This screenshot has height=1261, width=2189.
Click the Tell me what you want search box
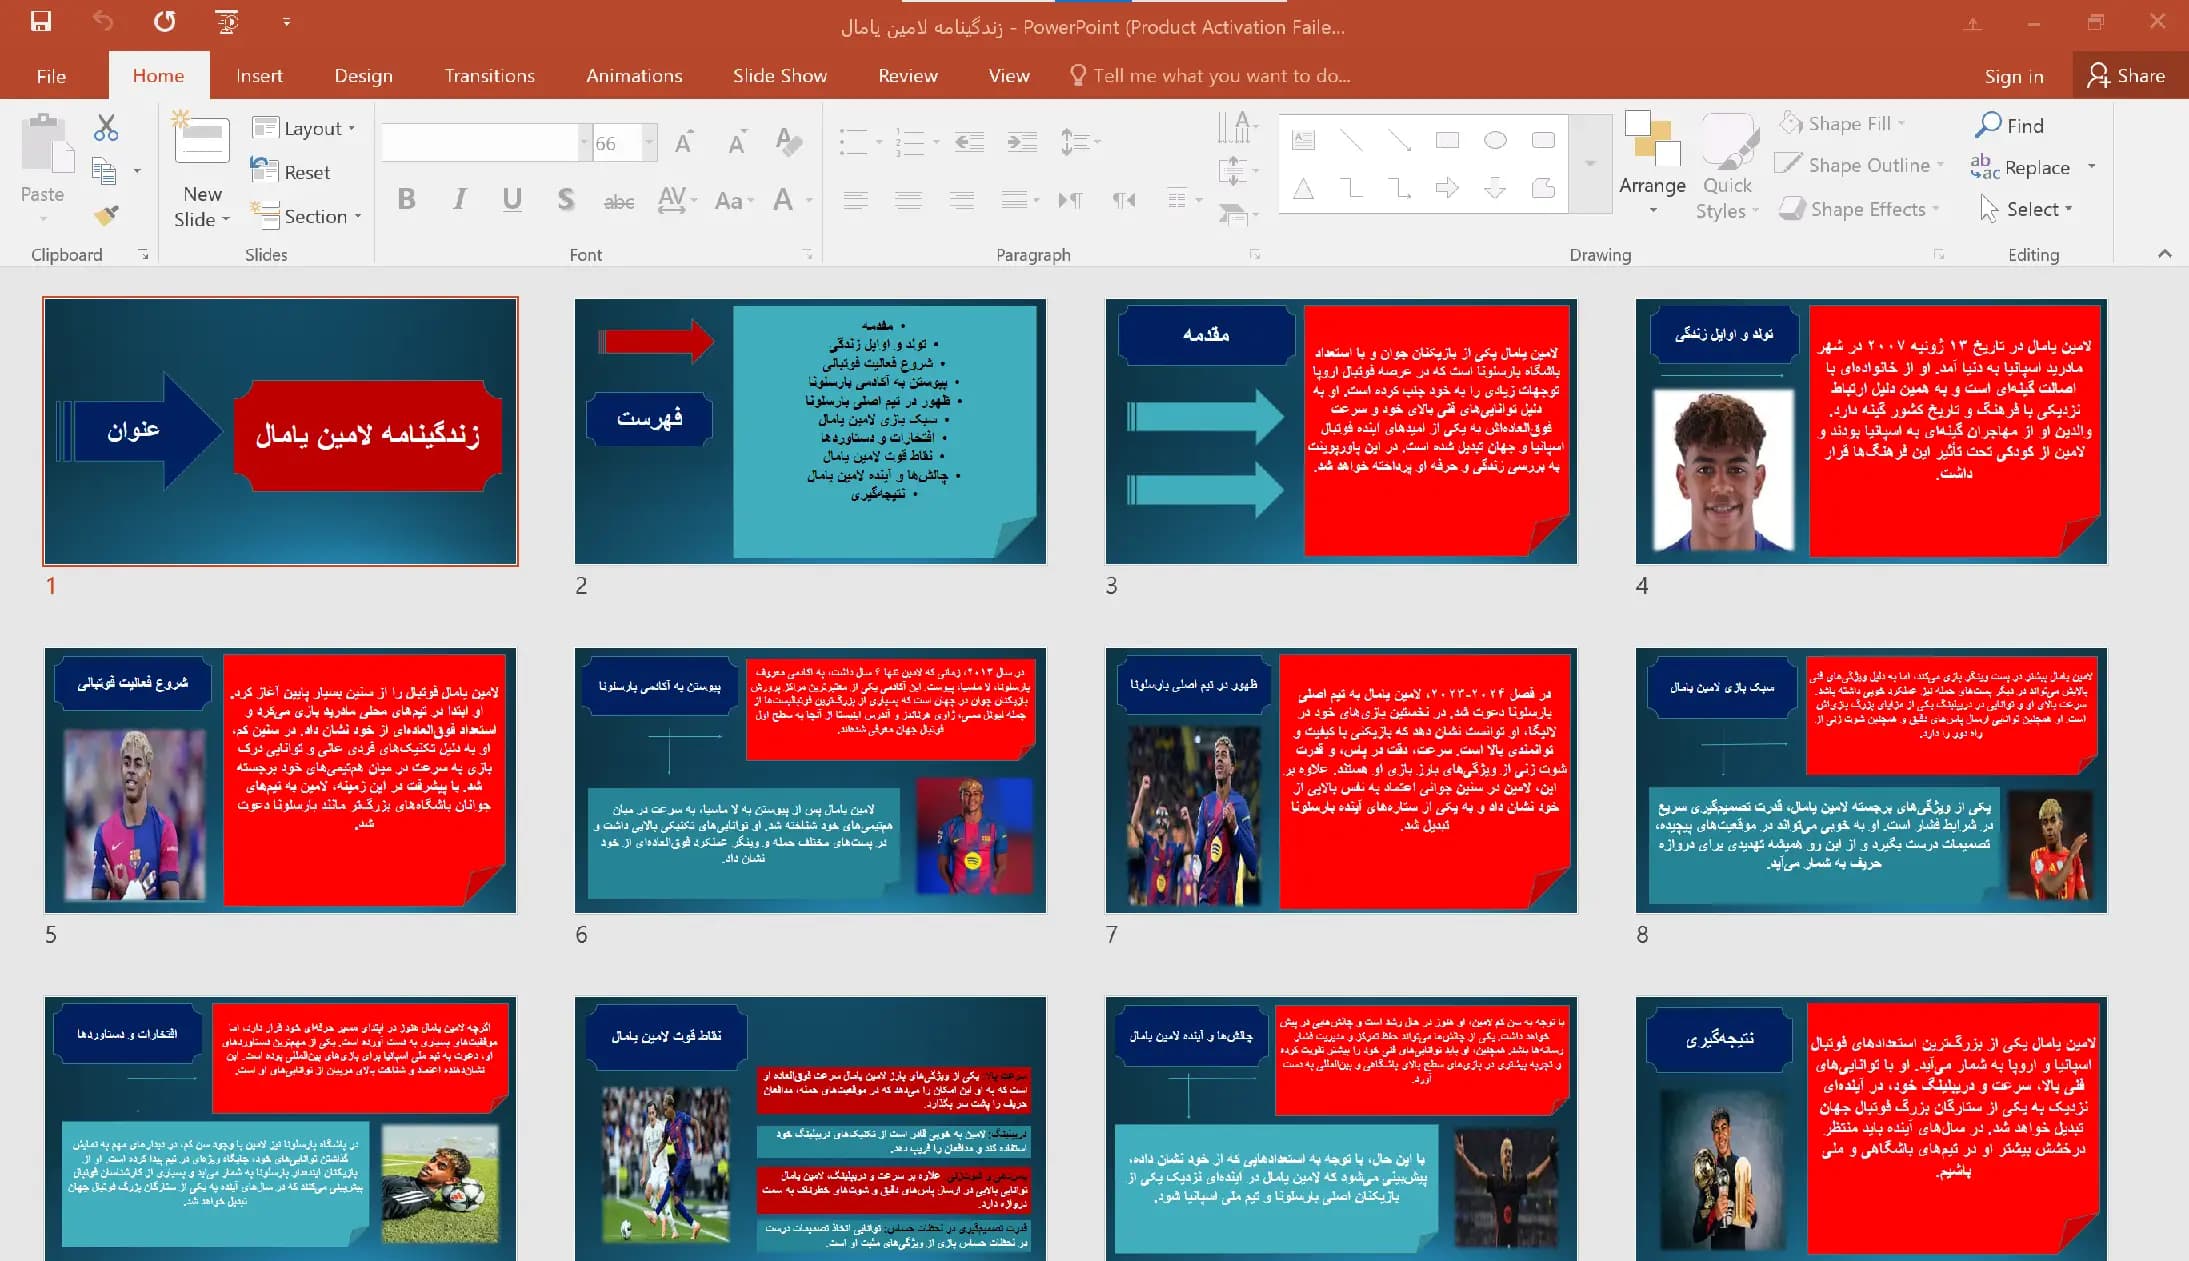click(x=1210, y=76)
